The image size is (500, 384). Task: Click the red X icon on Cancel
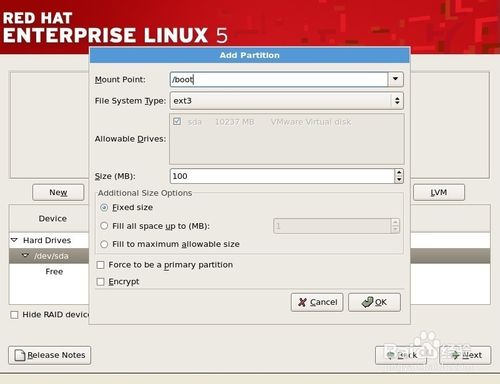[x=302, y=302]
